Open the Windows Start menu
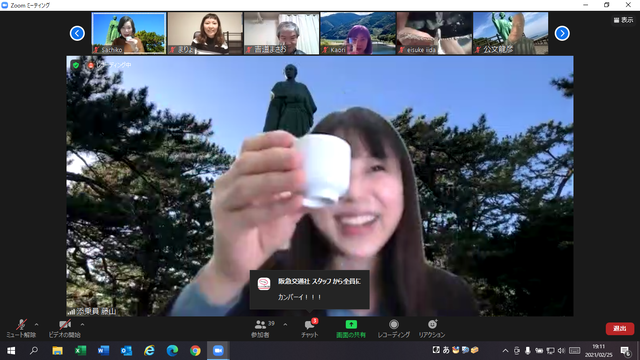Screen dimensions: 640x360 (11, 351)
